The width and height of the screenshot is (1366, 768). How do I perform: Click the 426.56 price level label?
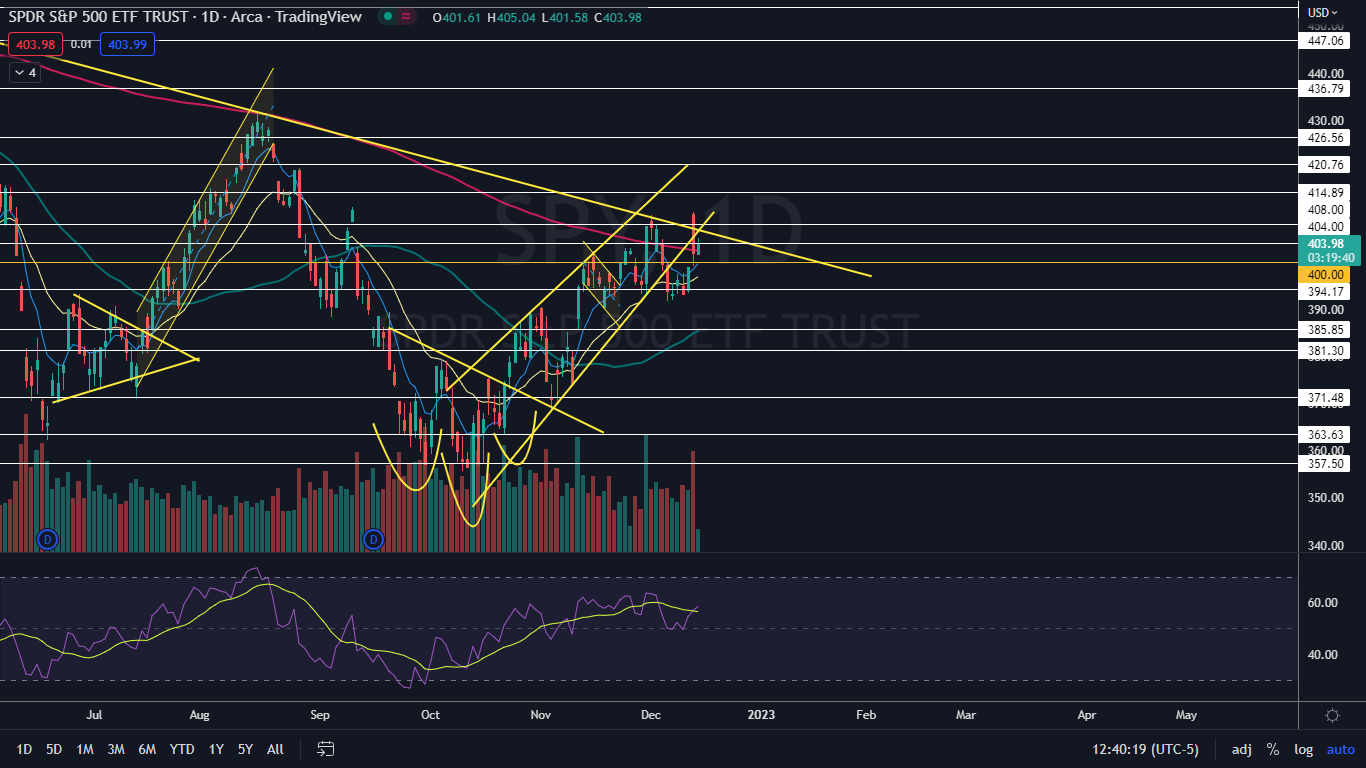[x=1325, y=137]
